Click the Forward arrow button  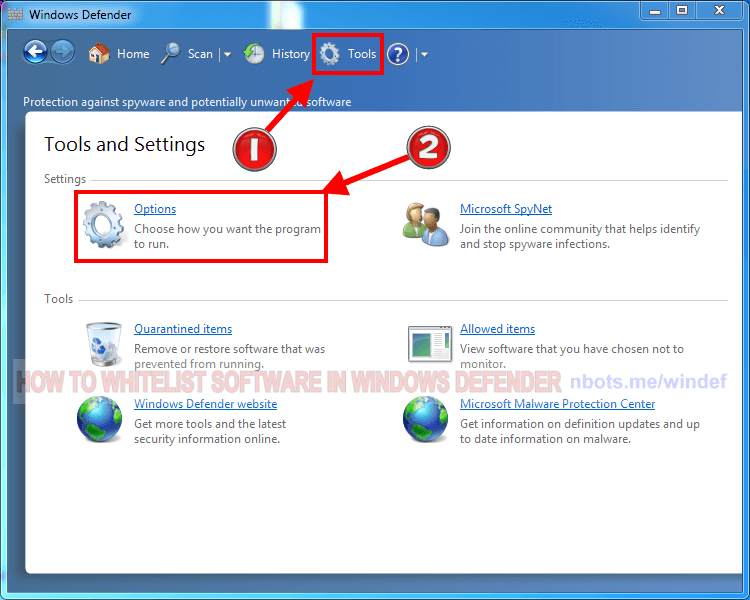pos(63,52)
